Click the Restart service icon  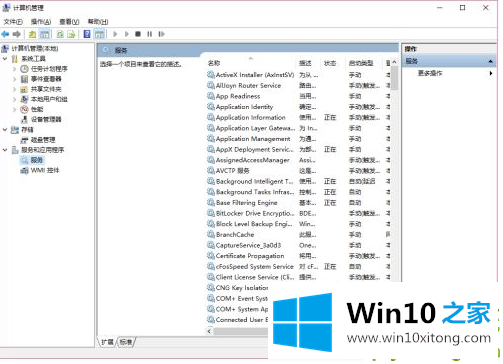point(161,34)
